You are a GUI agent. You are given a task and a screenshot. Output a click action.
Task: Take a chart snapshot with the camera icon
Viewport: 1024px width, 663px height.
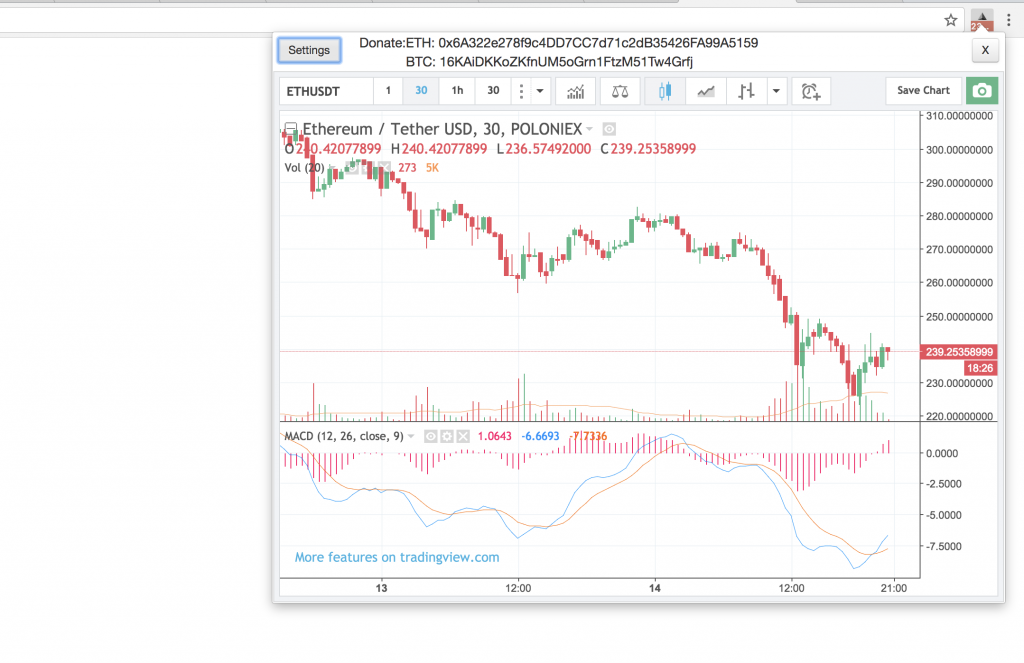pos(983,91)
